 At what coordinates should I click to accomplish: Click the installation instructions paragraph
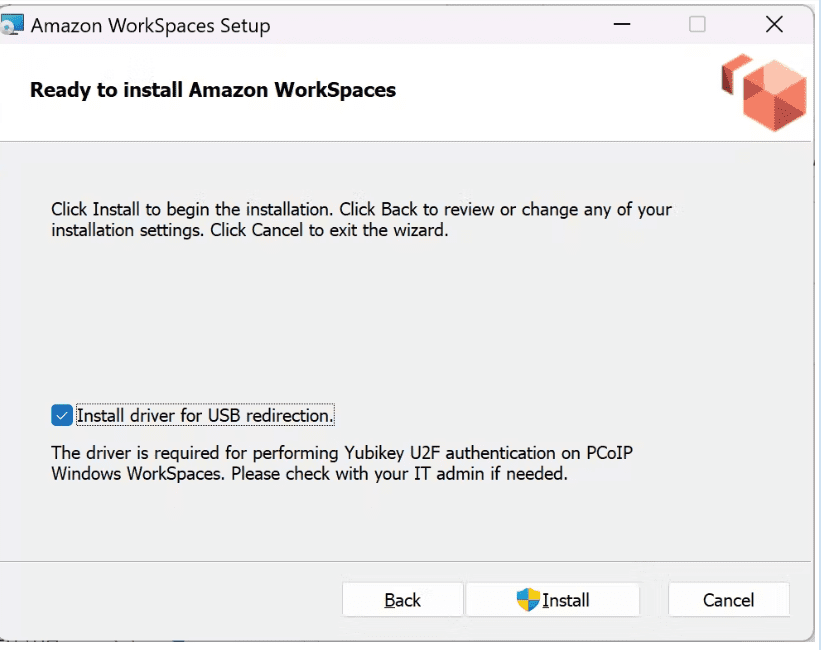click(x=360, y=220)
